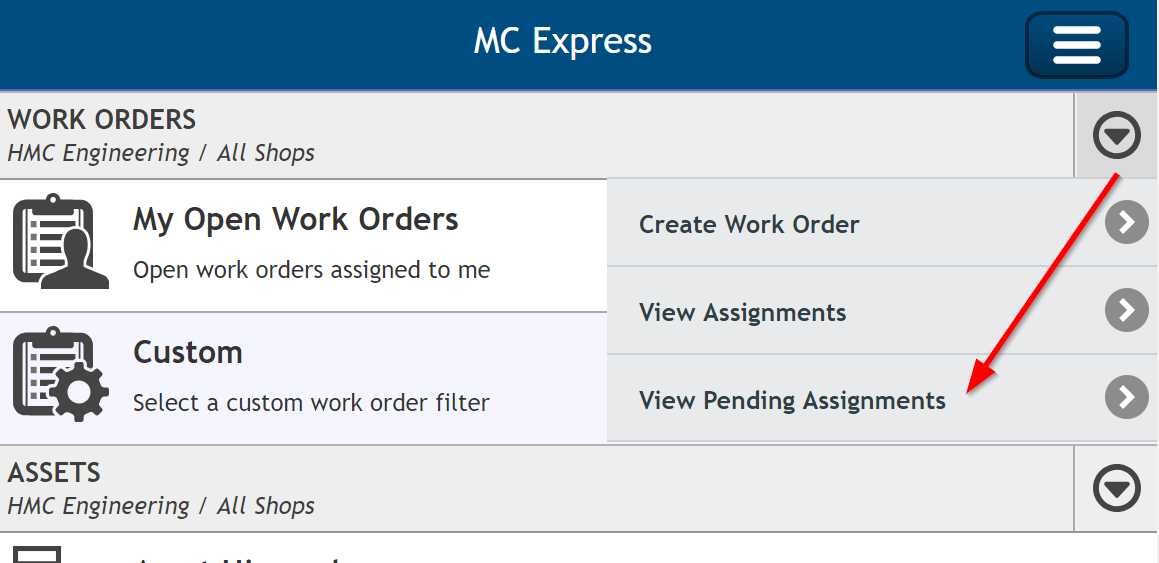Viewport: 1159px width, 563px height.
Task: Collapse the Work Orders dropdown arrow
Action: pos(1117,135)
